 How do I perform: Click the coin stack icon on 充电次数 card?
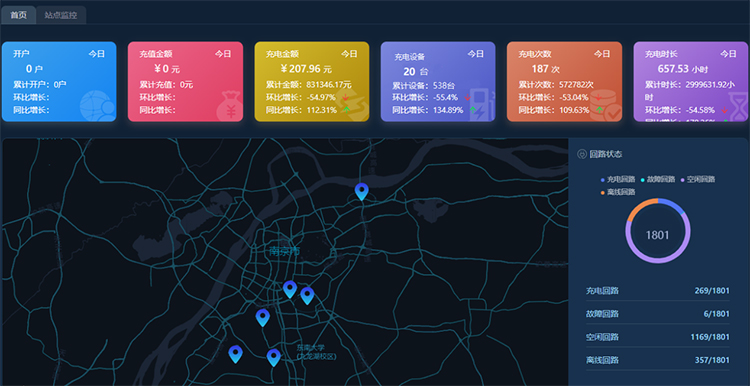606,105
